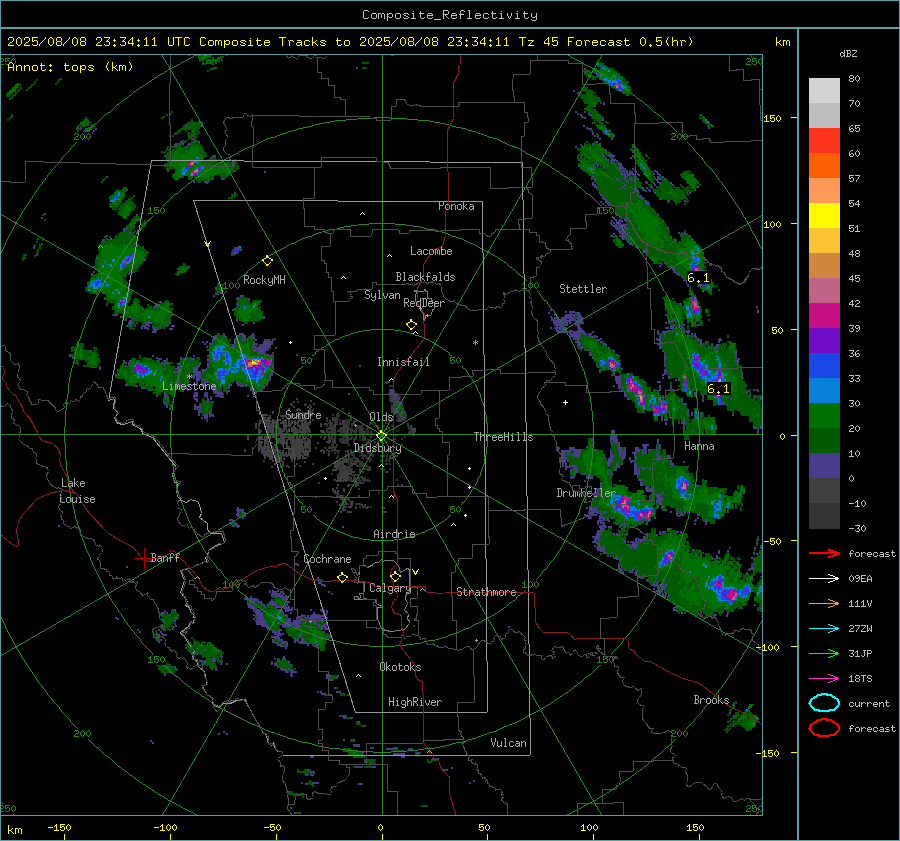Screen dimensions: 900x841
Task: Pick the magenta 42 dBZ color swatch
Action: 824,315
